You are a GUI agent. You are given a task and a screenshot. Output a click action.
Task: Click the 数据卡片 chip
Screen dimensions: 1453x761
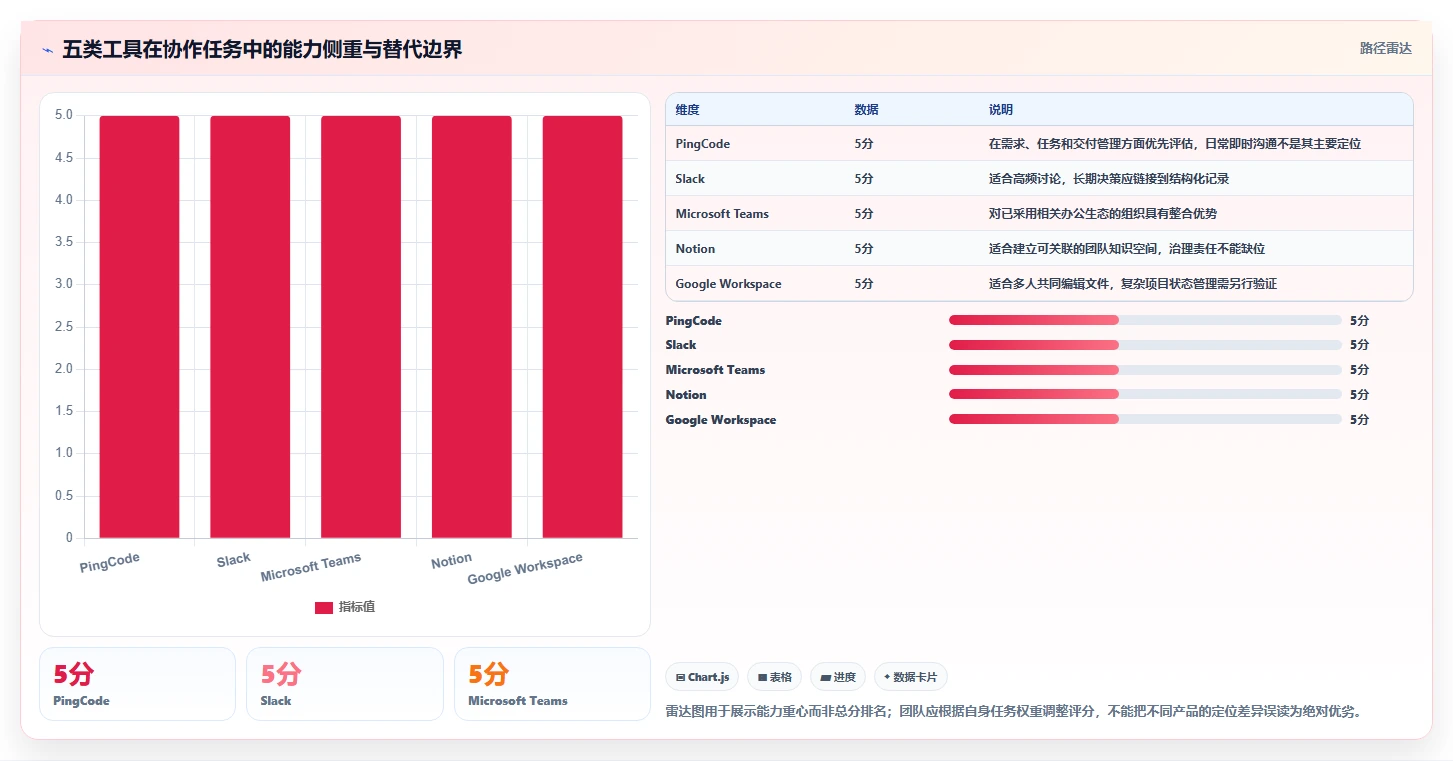tap(911, 677)
